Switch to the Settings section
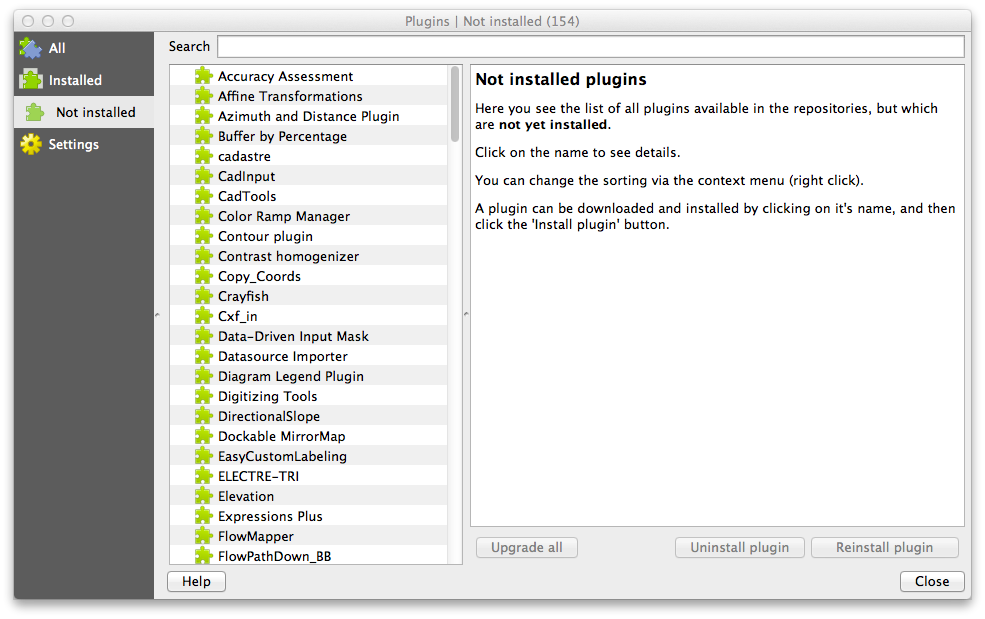The width and height of the screenshot is (985, 619). (65, 144)
